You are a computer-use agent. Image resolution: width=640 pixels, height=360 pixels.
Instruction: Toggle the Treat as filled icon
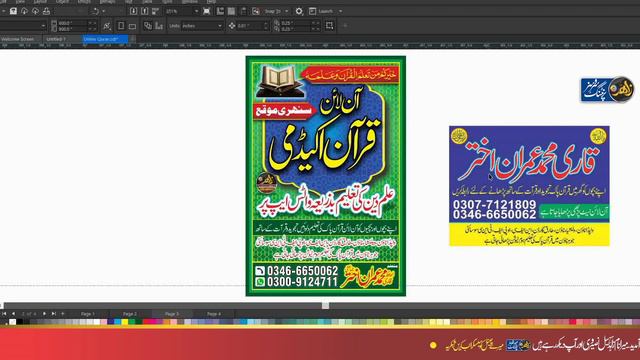(x=329, y=26)
